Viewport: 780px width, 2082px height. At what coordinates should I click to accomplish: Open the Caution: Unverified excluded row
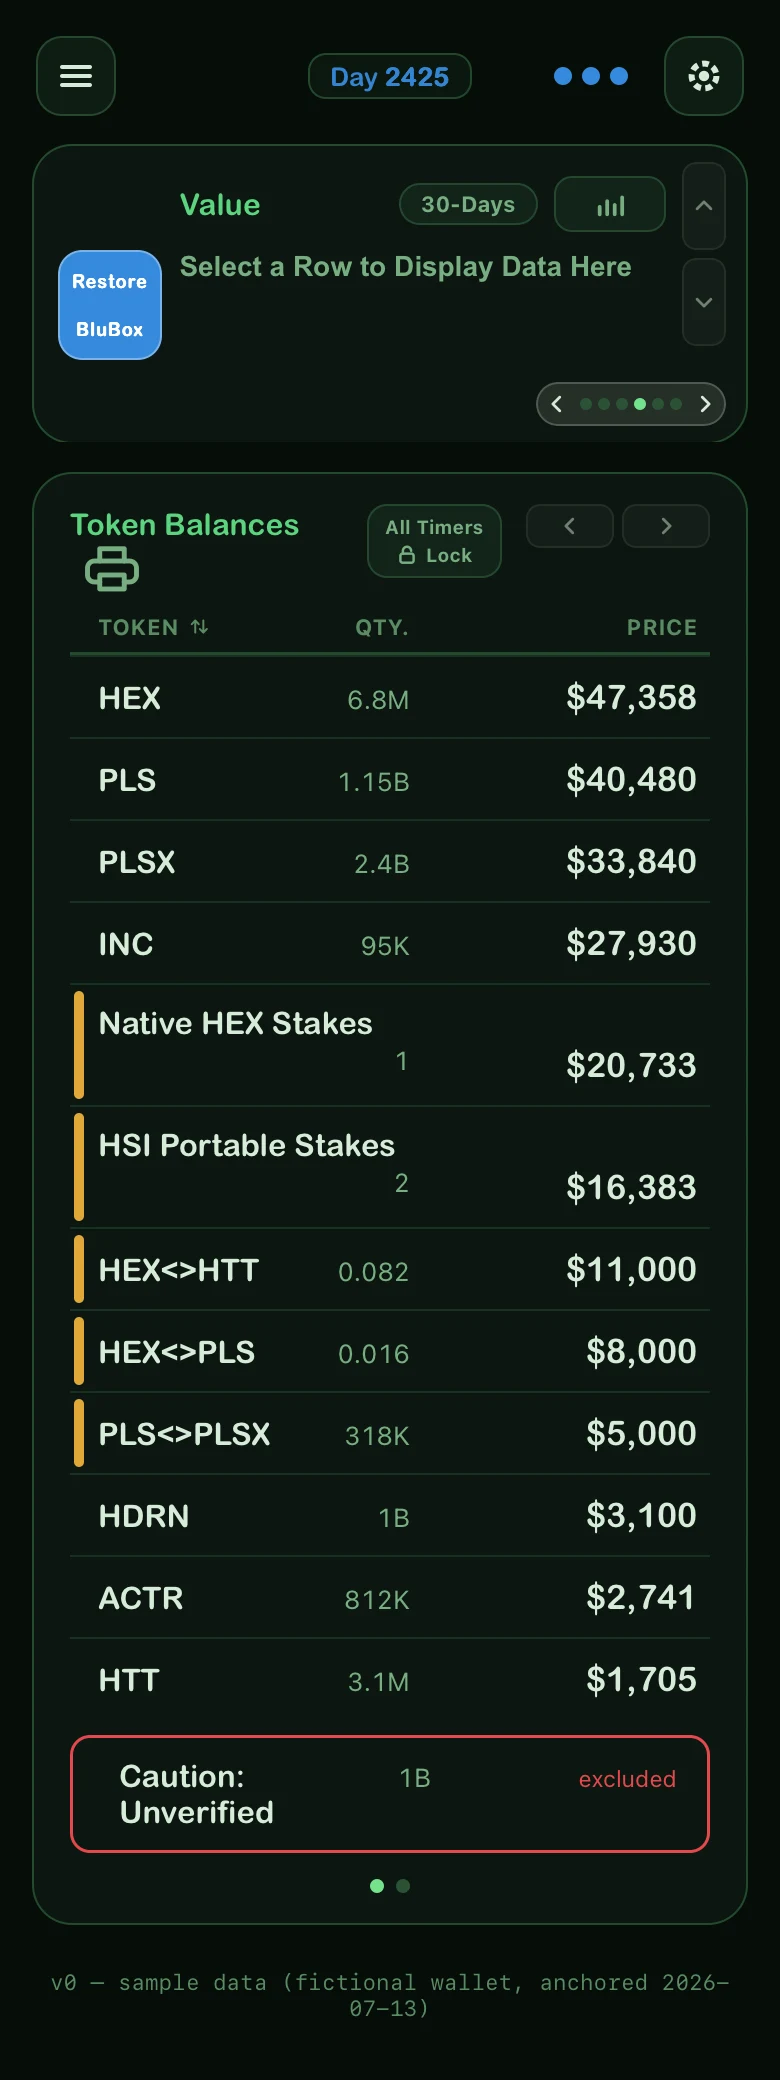(390, 1794)
